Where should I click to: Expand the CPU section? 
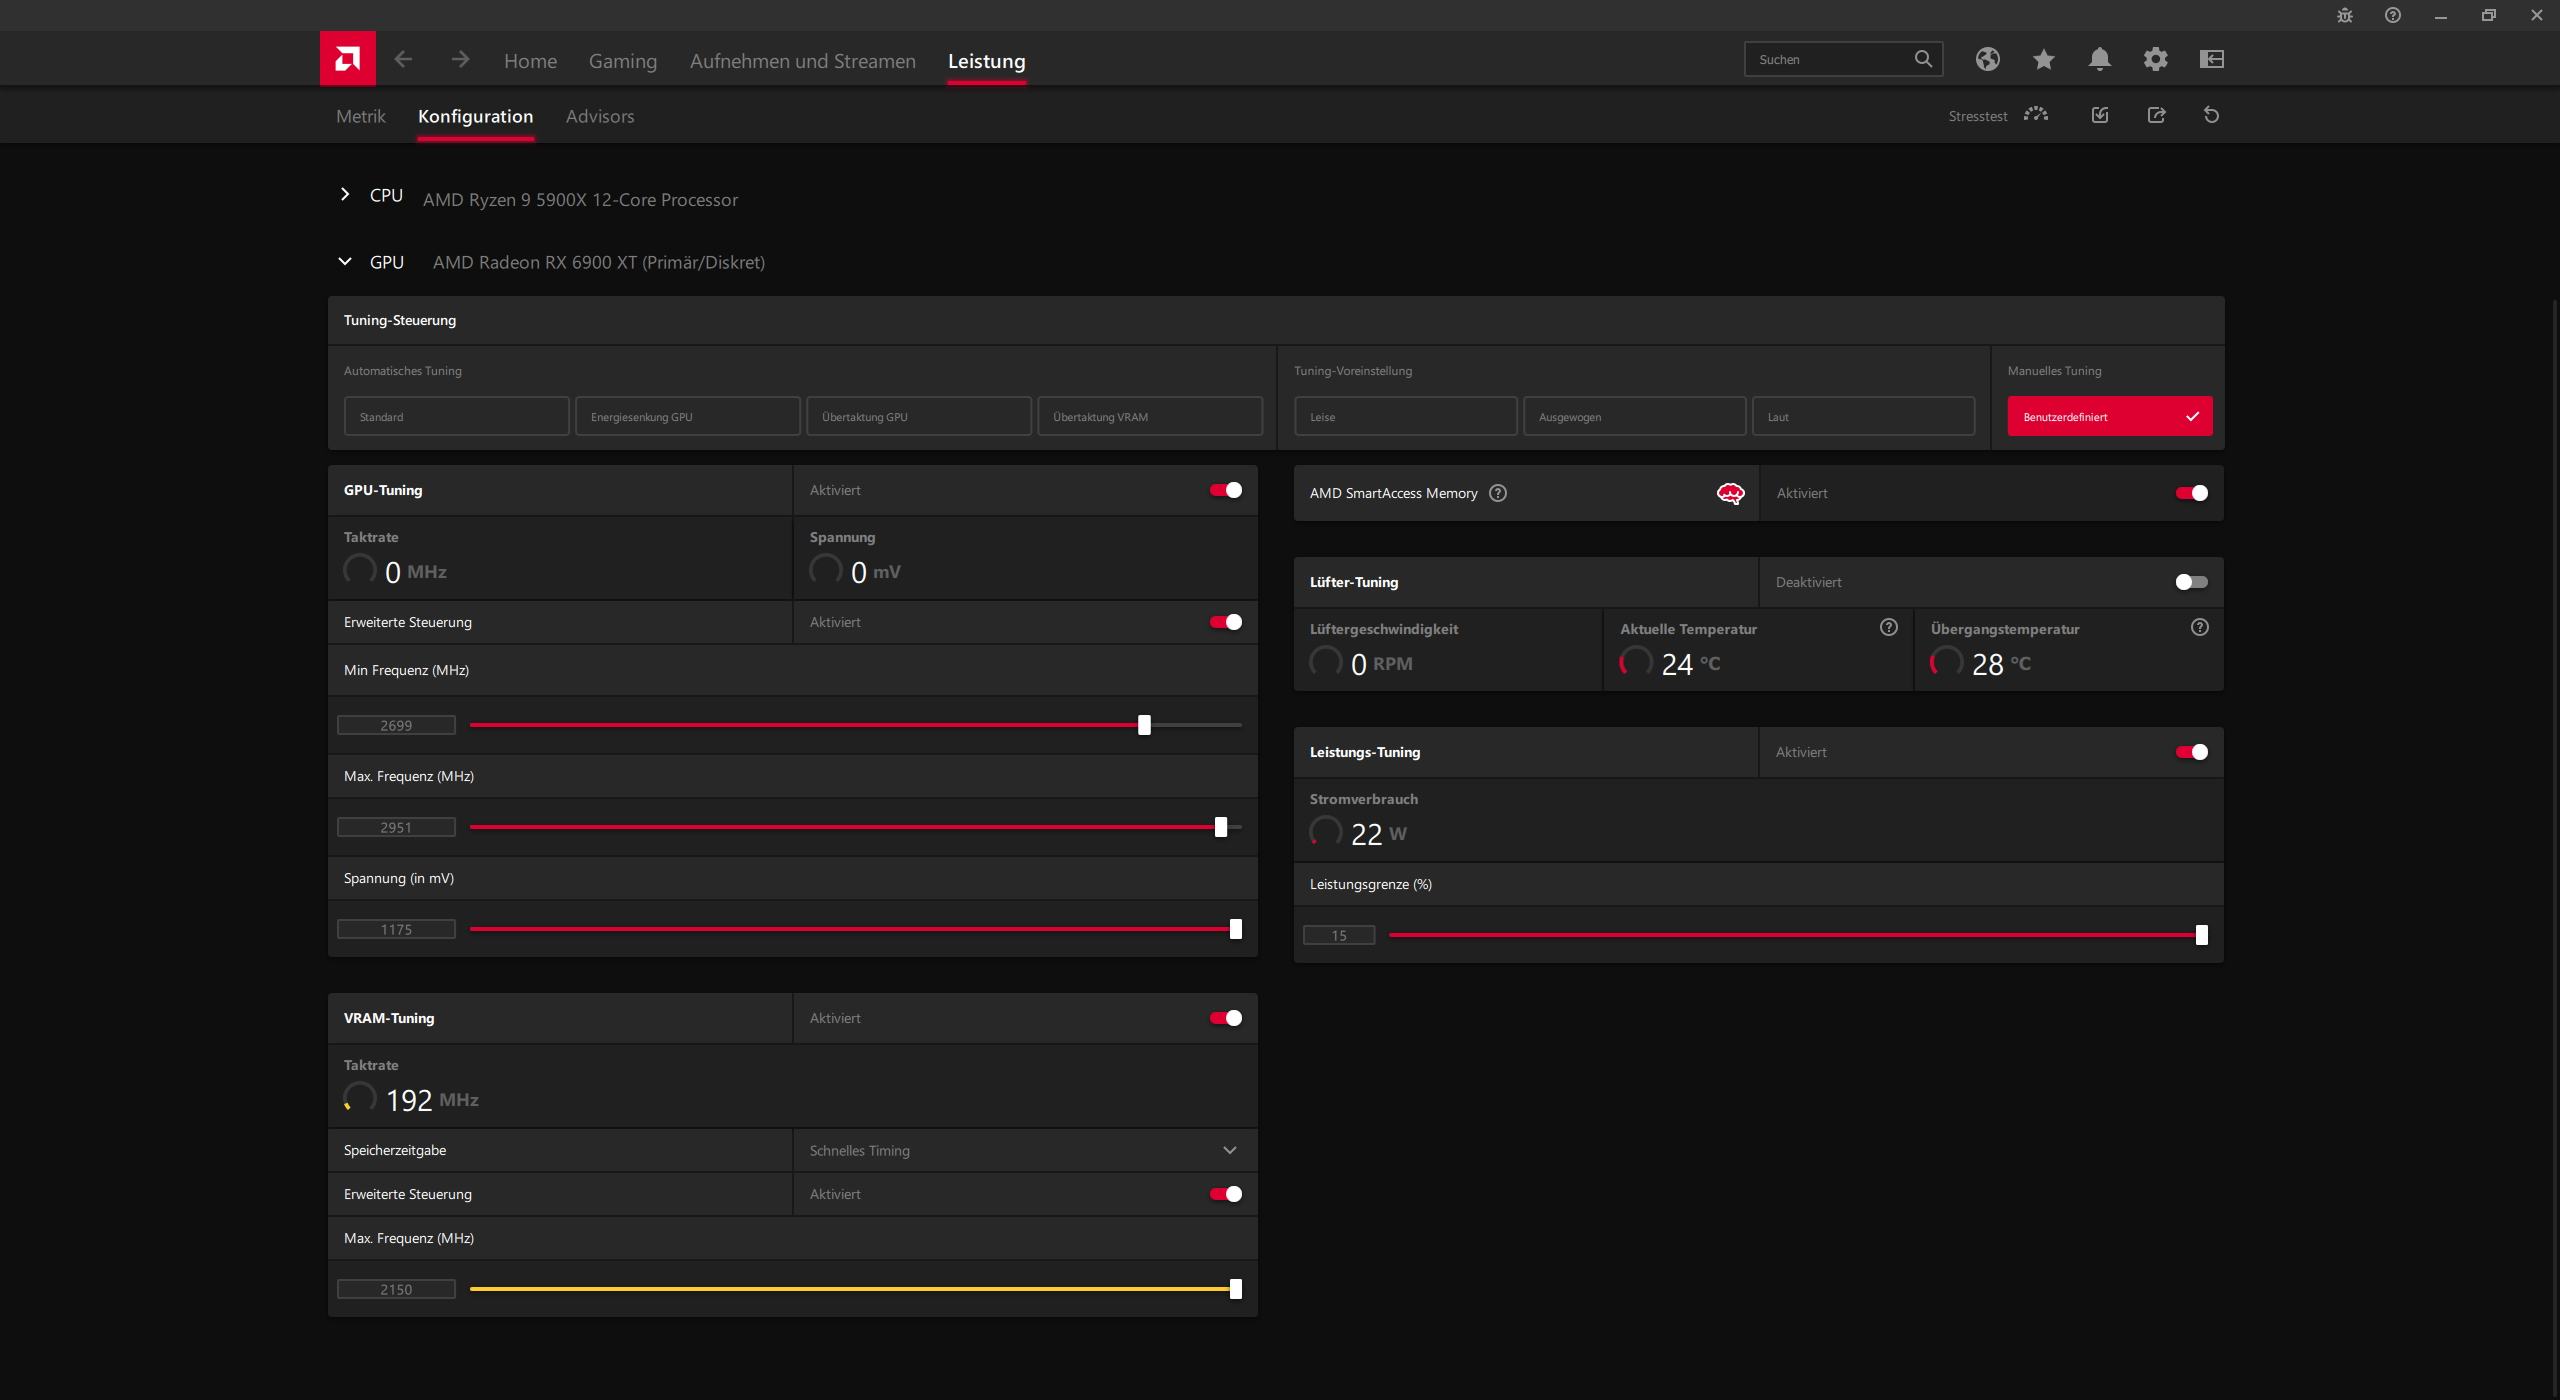pos(345,195)
